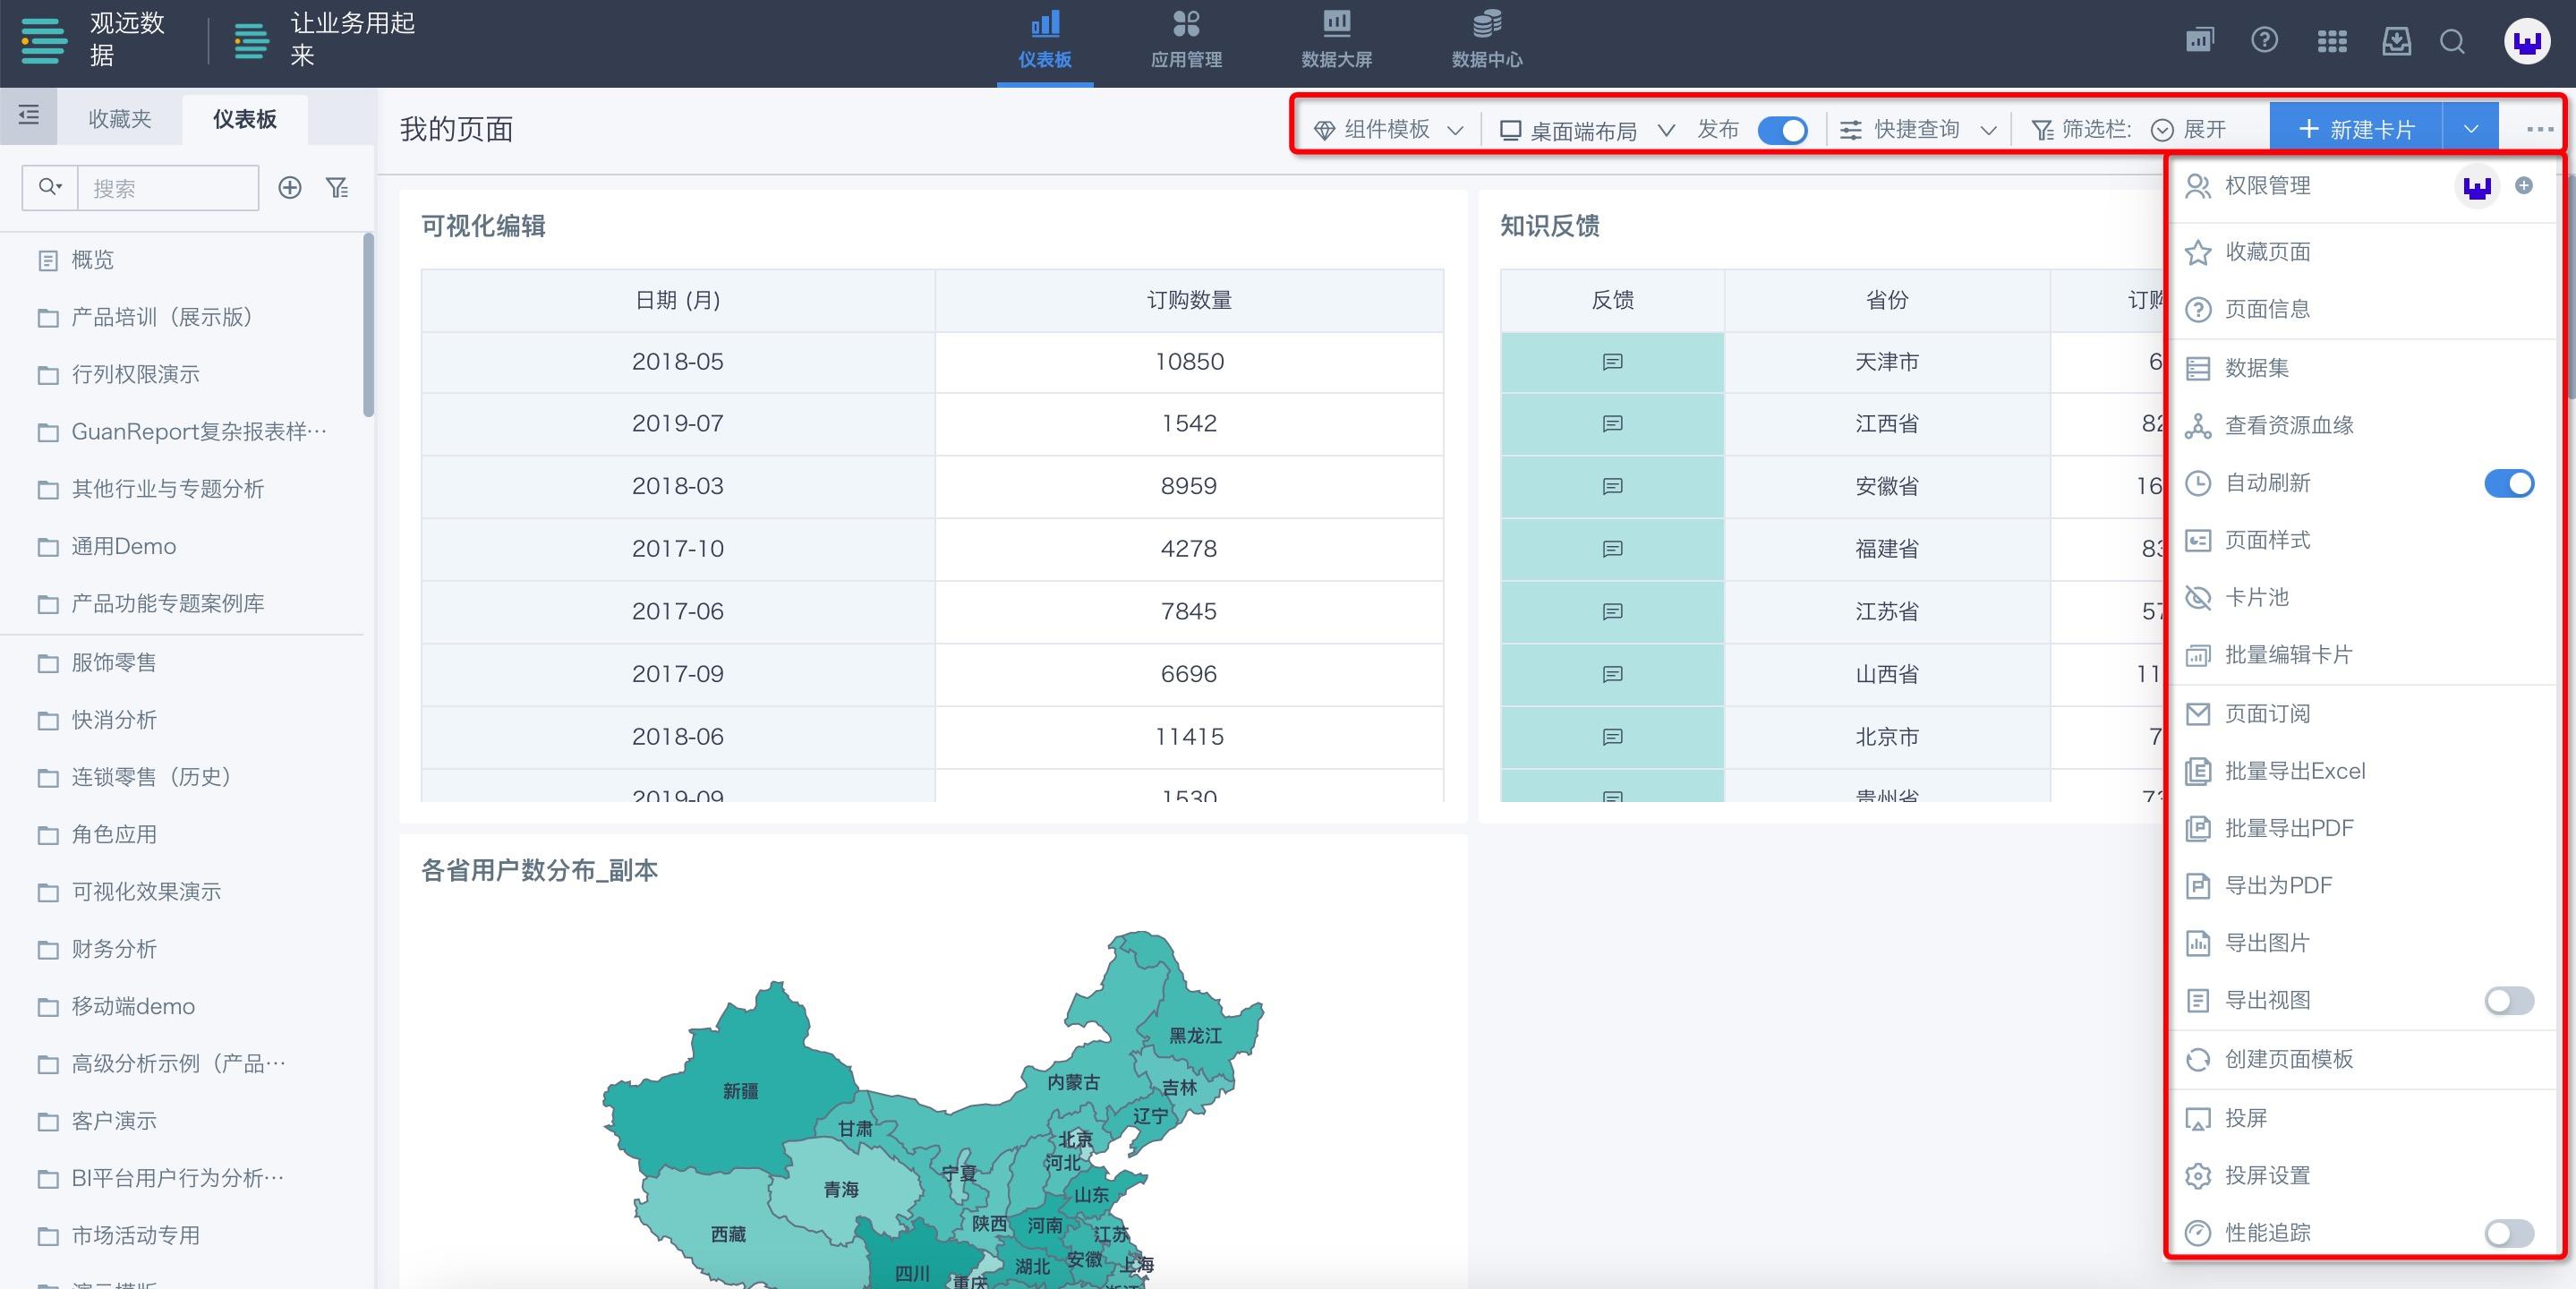Switch to the 收藏夹 tab
This screenshot has width=2576, height=1289.
coord(120,119)
